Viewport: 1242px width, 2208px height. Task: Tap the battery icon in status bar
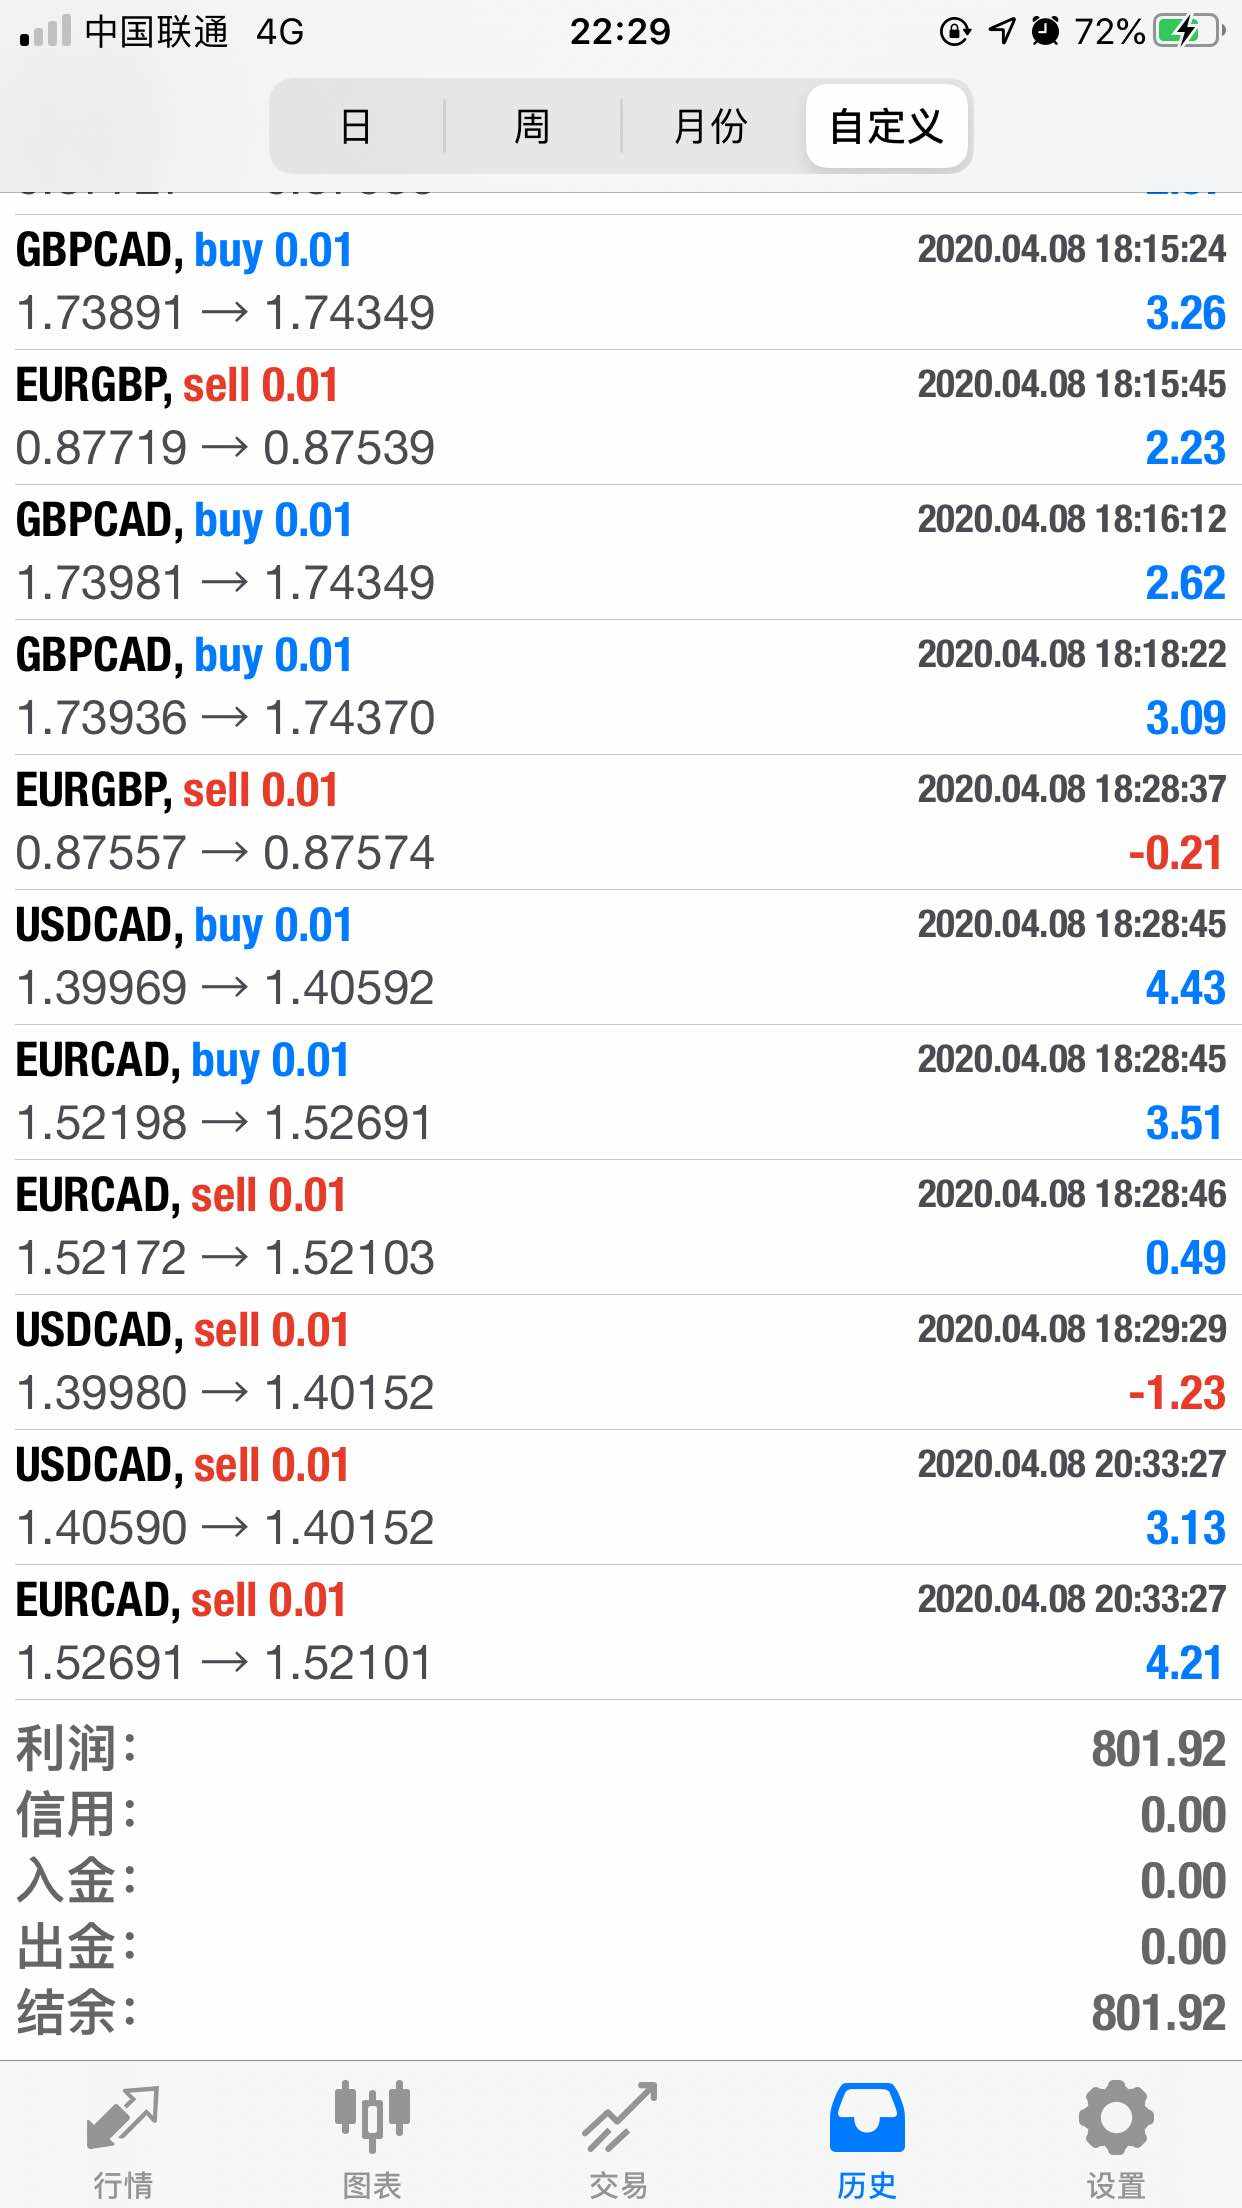click(x=1186, y=32)
